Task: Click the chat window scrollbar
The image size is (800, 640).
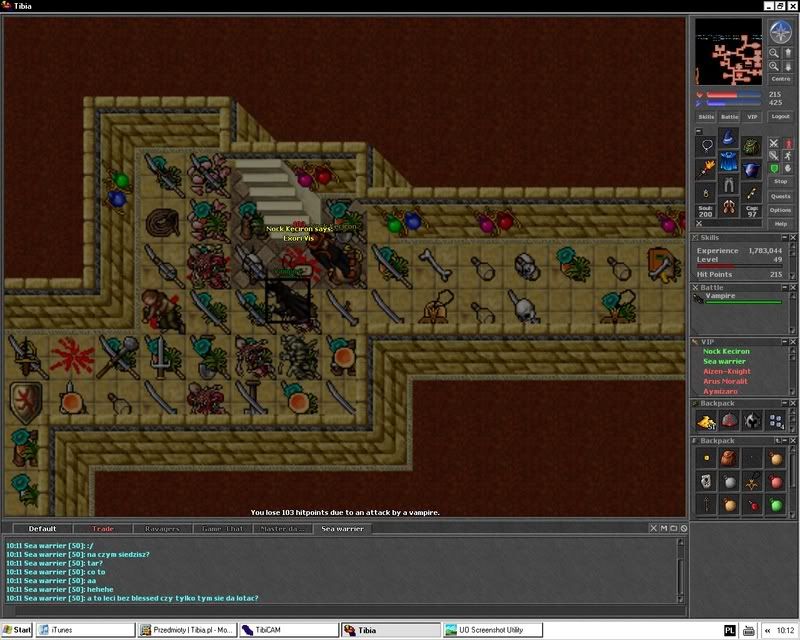Action: tap(680, 570)
